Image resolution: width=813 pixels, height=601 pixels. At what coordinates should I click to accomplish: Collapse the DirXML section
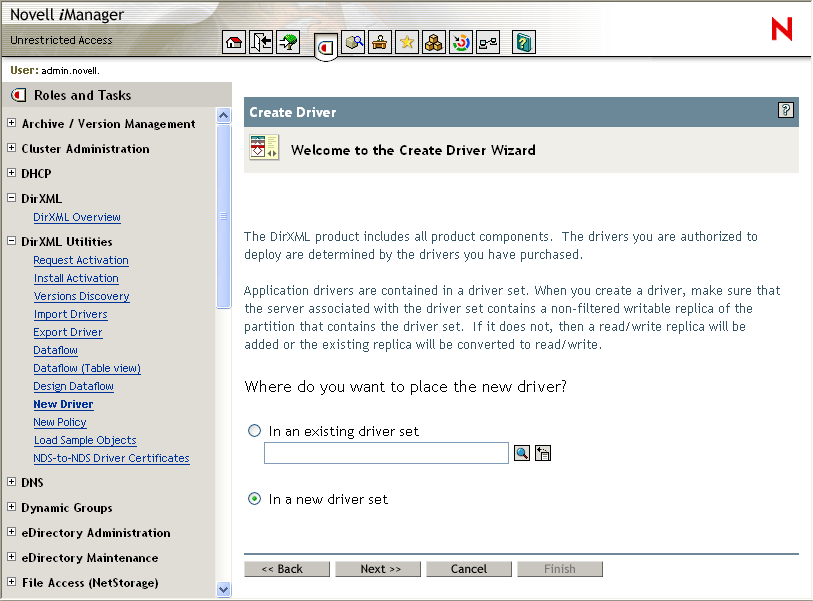coord(9,198)
